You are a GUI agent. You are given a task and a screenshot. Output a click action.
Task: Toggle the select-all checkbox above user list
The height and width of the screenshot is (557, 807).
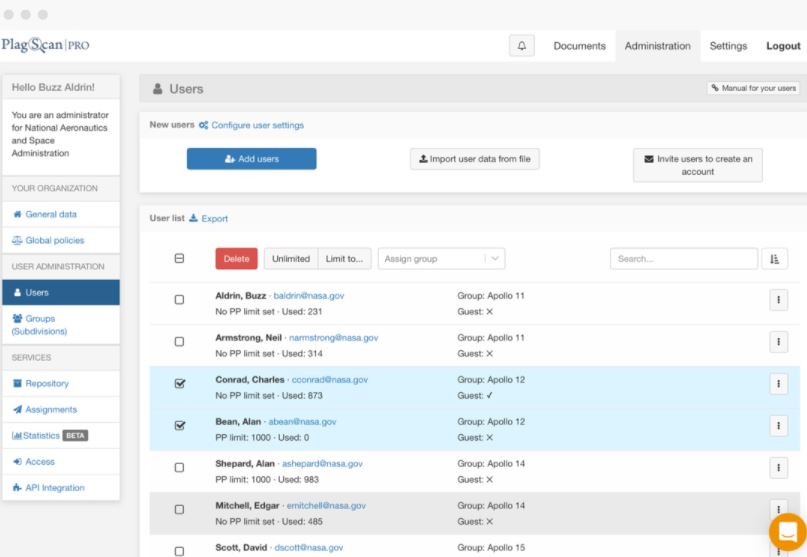coord(179,258)
